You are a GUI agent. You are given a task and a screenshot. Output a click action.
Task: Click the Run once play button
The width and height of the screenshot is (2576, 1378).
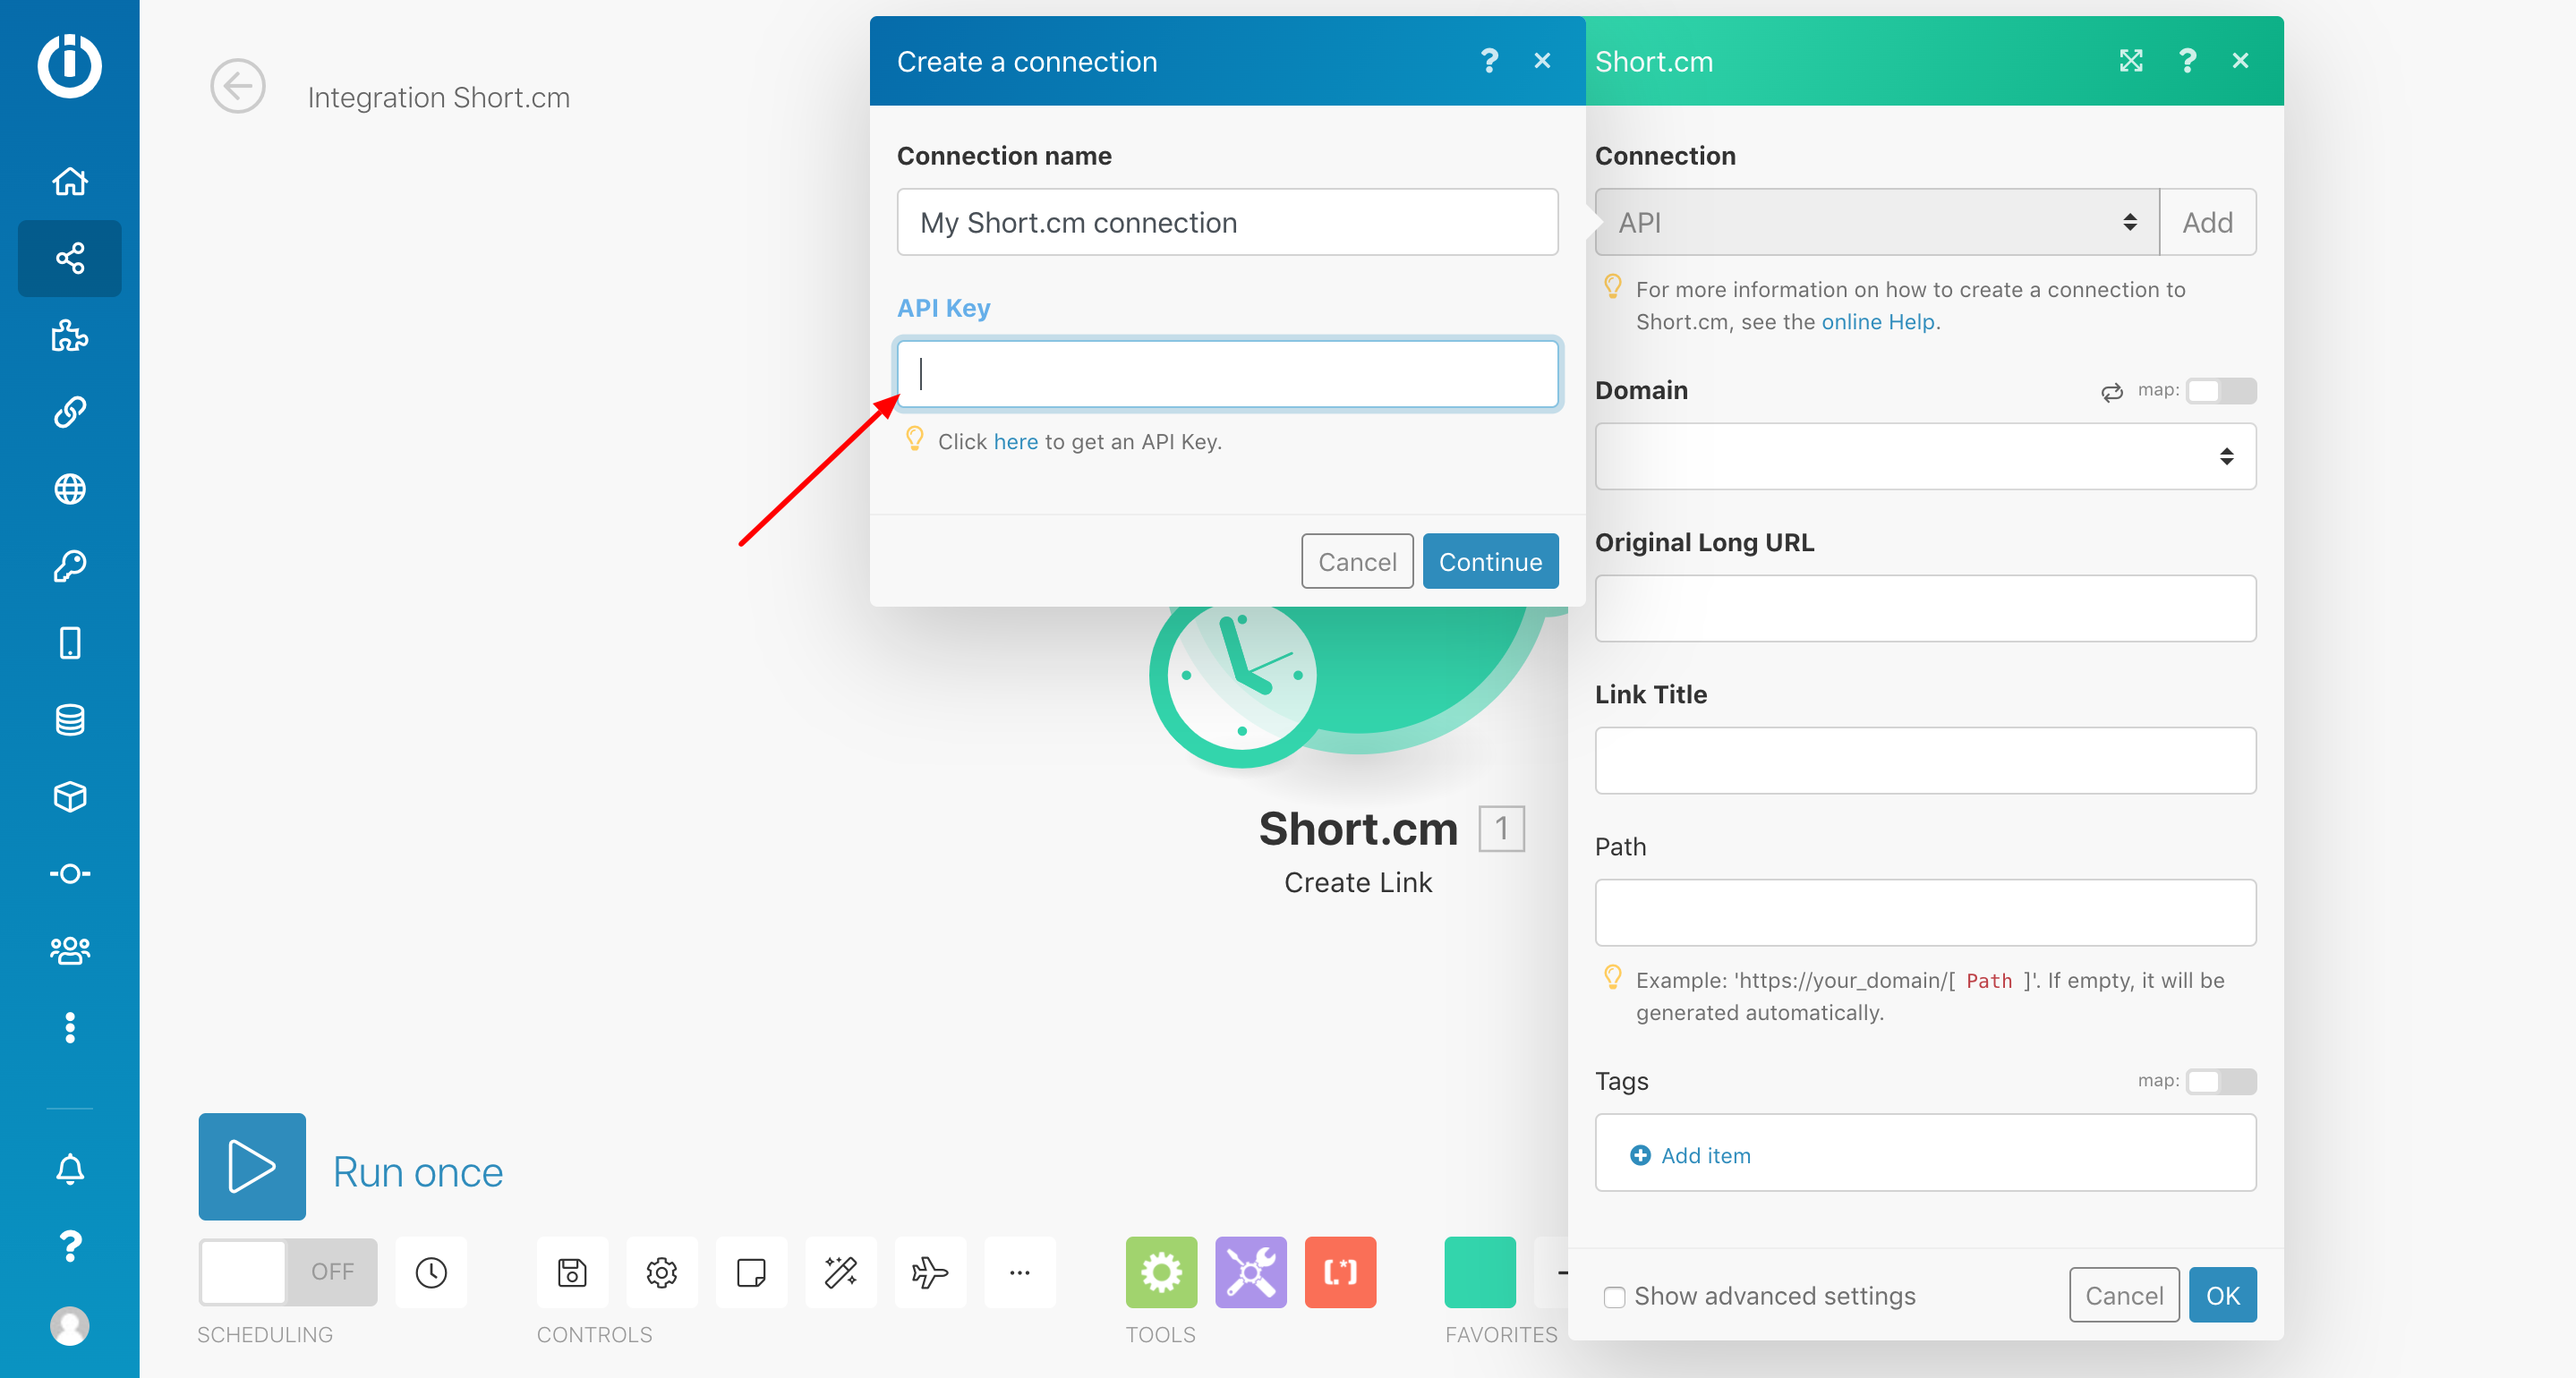coord(252,1166)
